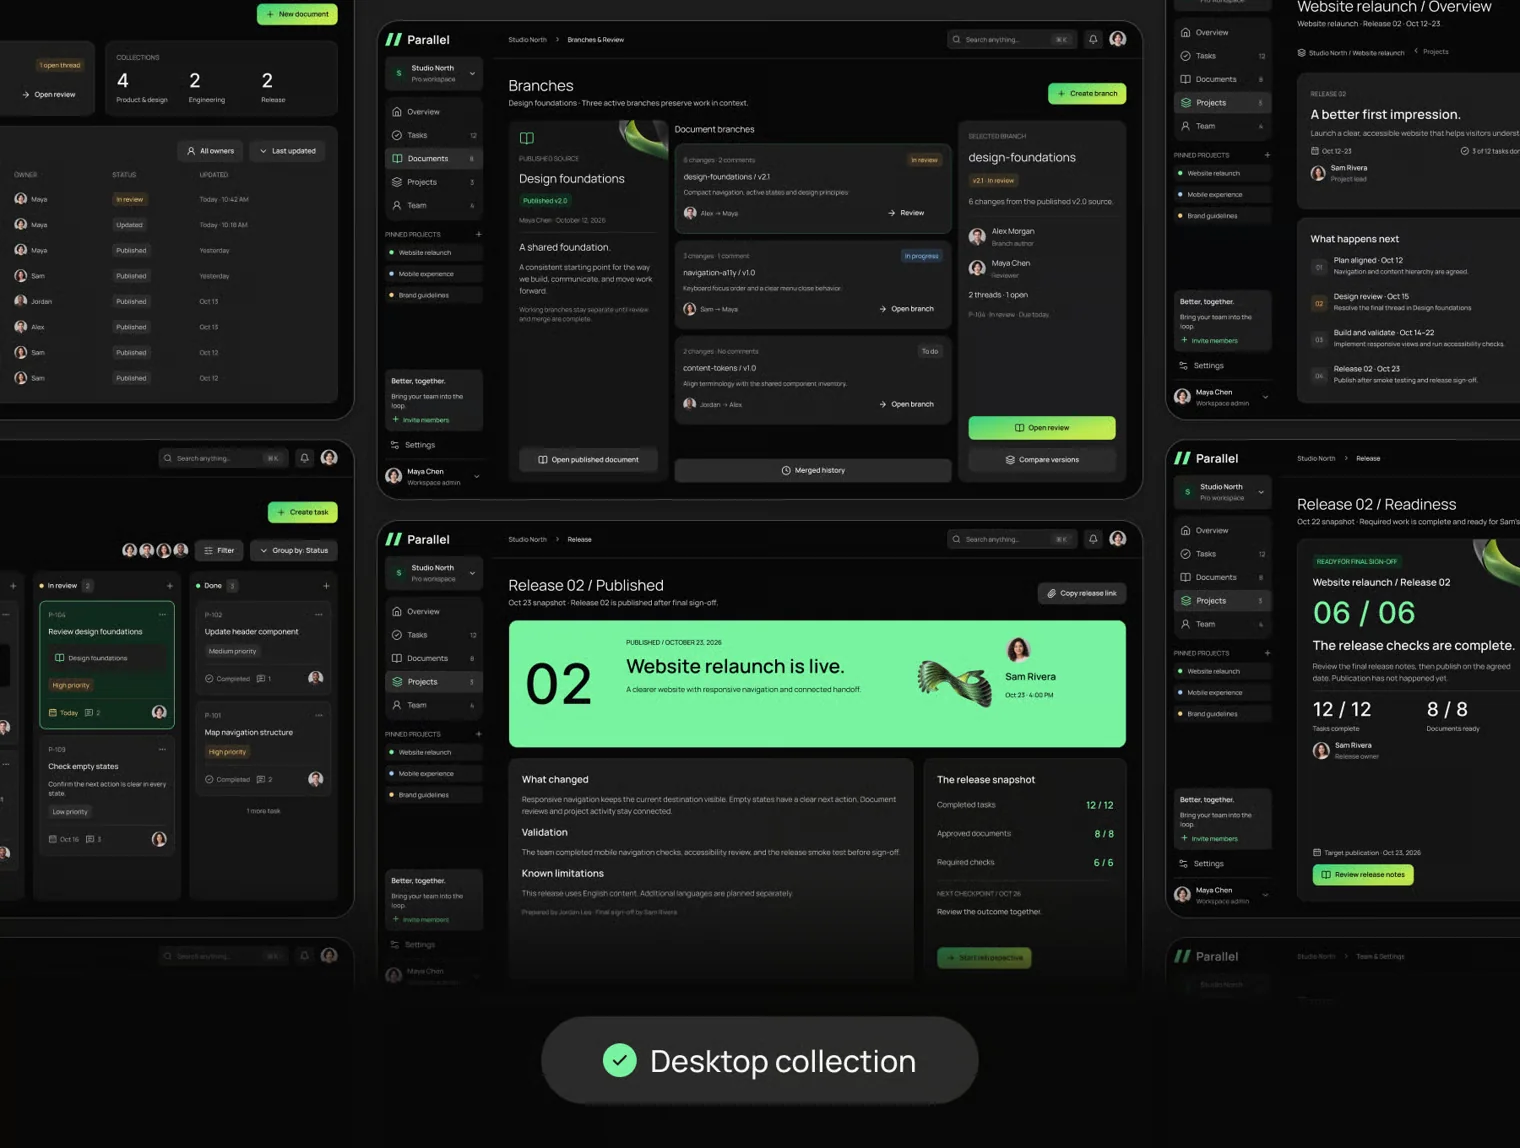Expand the Maya Chen account menu in Branches window
The height and width of the screenshot is (1148, 1520).
(x=434, y=476)
